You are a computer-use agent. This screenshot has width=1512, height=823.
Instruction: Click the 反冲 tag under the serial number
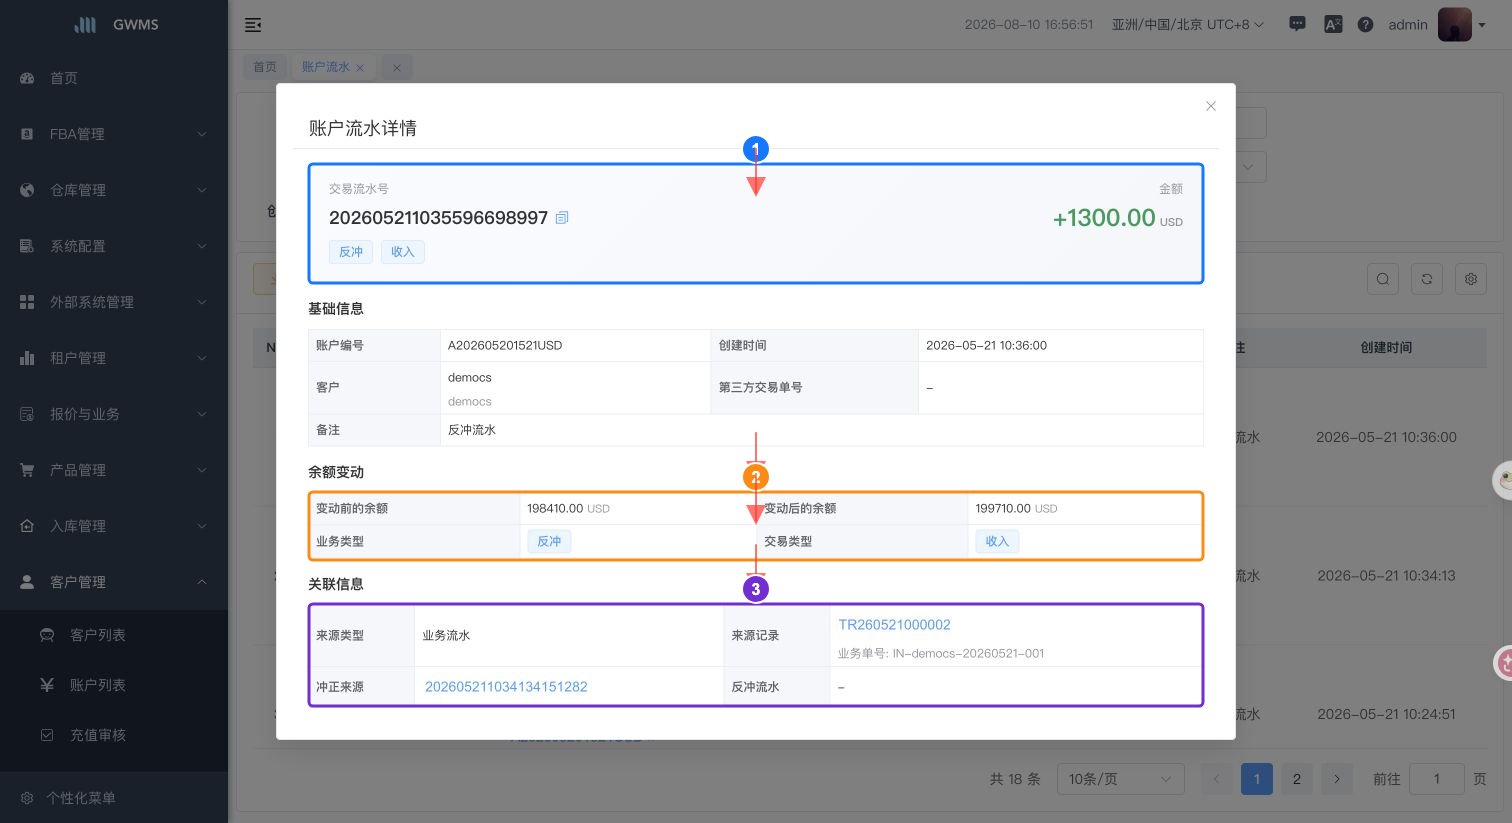[x=351, y=252]
